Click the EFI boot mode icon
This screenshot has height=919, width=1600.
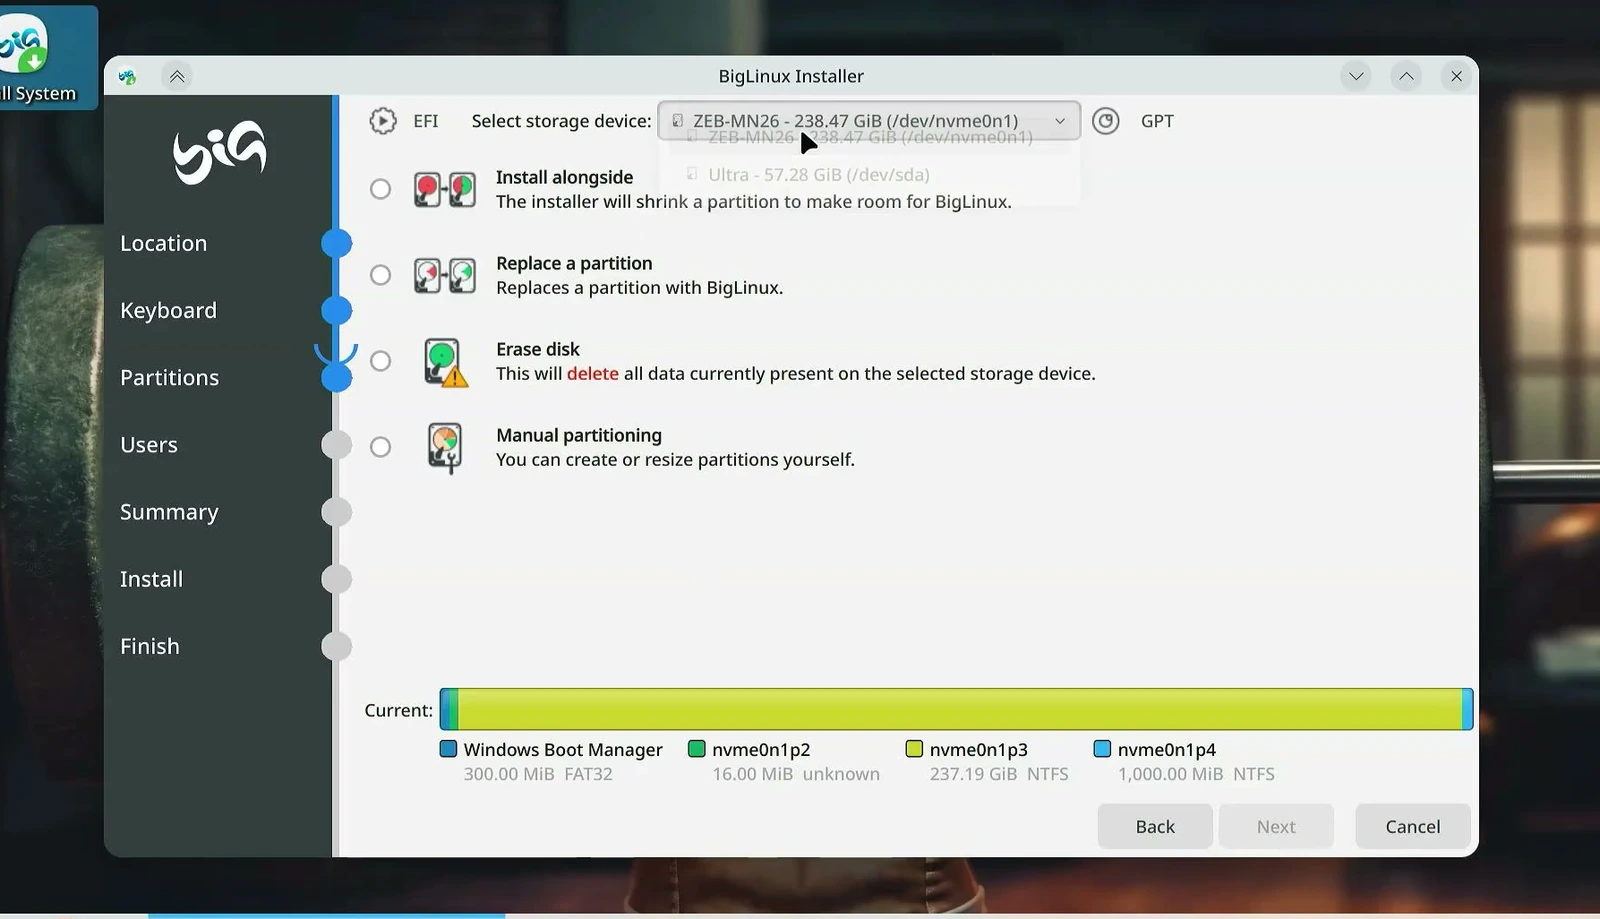pyautogui.click(x=382, y=121)
